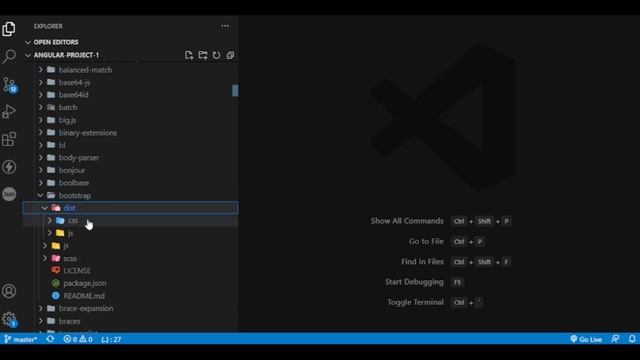This screenshot has width=640, height=360.
Task: Open the notifications bell
Action: (x=632, y=339)
